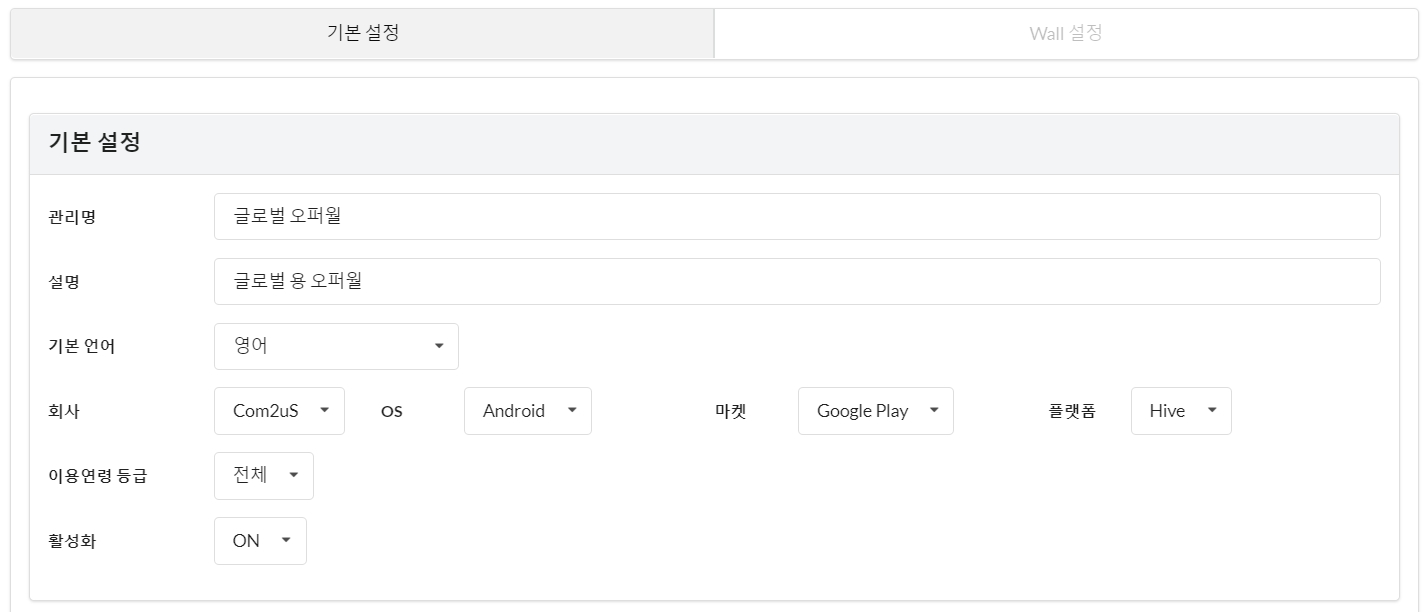Open the 기본 언어 dropdown showing 영어

(x=336, y=346)
